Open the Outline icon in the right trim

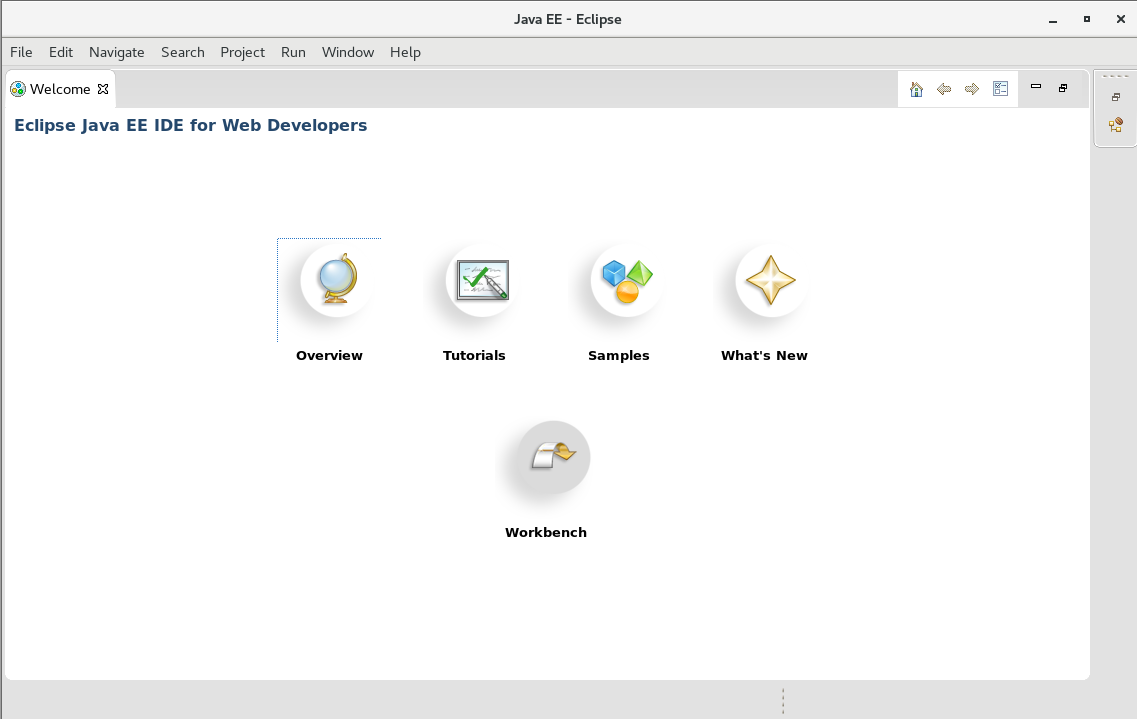[x=1116, y=125]
